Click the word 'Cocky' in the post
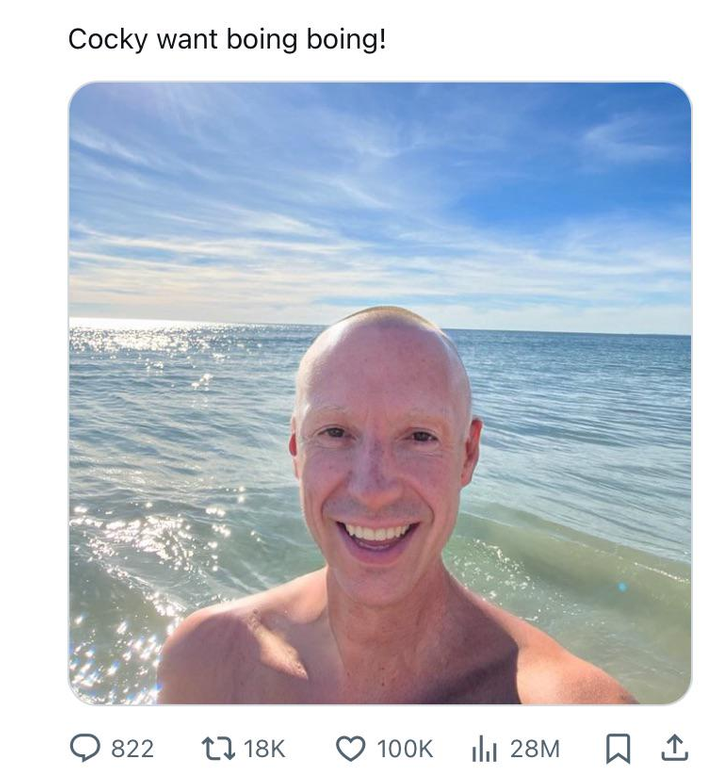 [108, 40]
